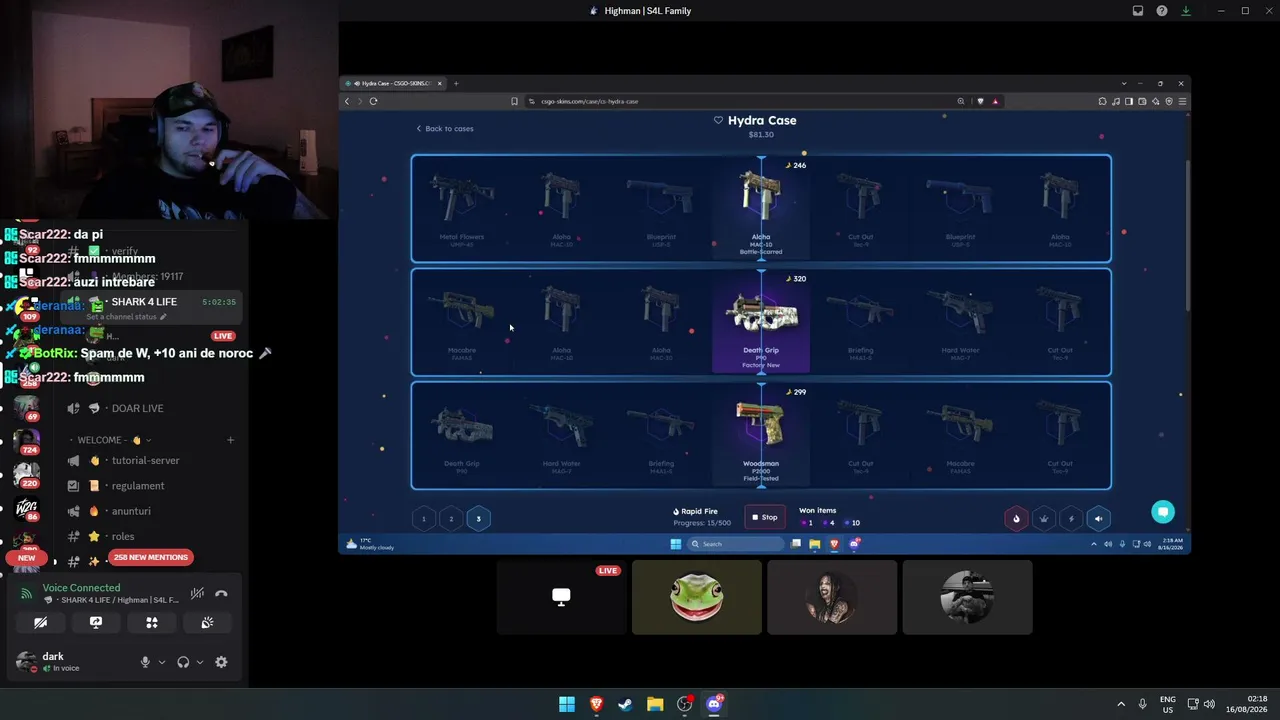This screenshot has height=720, width=1280.
Task: Open the long-haired avatar participant tile
Action: (x=832, y=597)
